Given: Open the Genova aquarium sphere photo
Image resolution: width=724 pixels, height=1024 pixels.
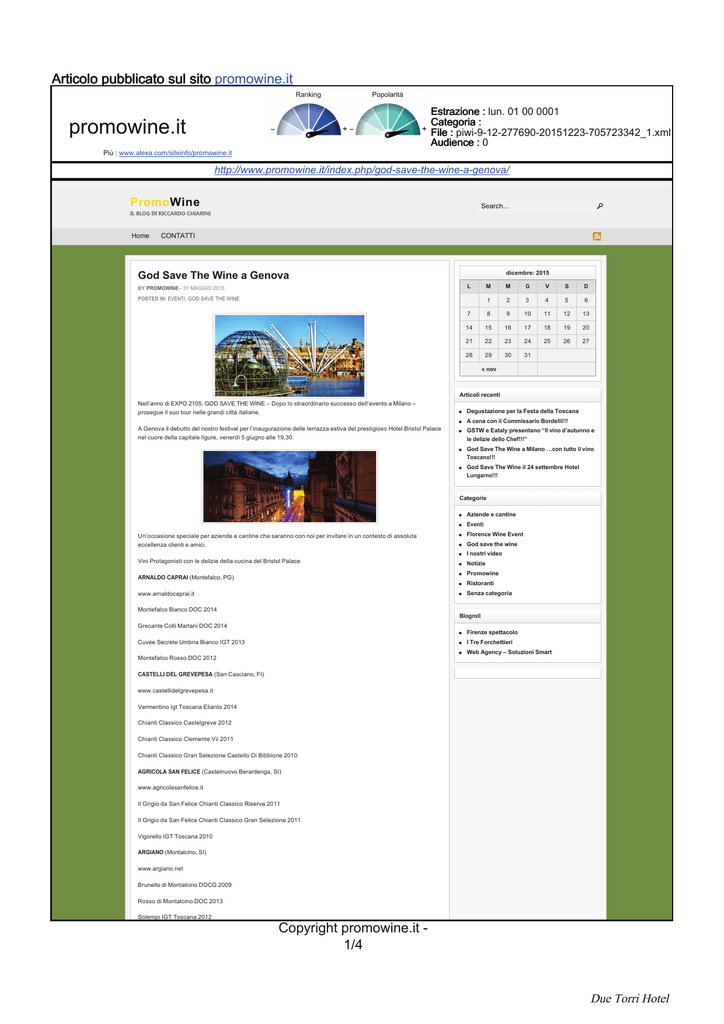Looking at the screenshot, I should point(290,355).
